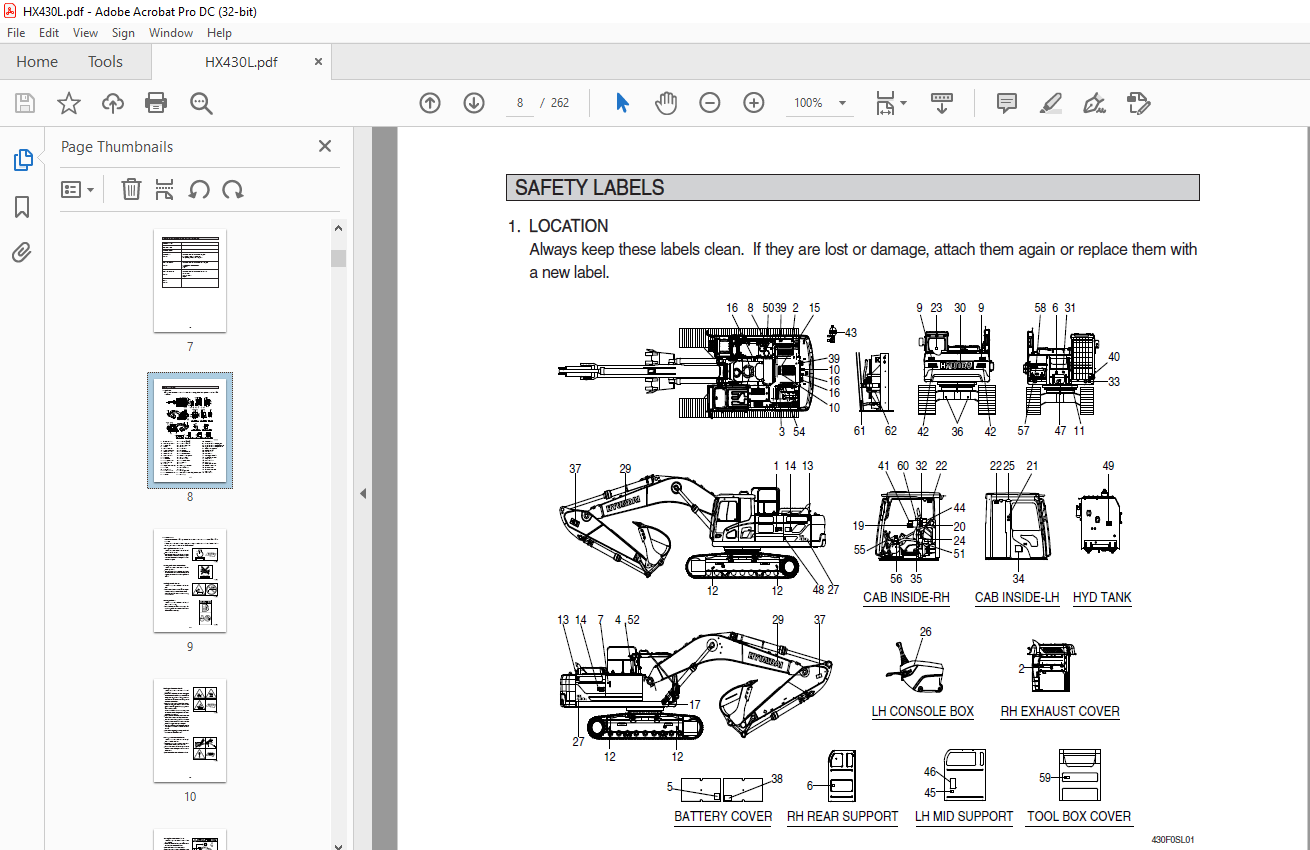Screen dimensions: 1310x850
Task: Click the RH EXHAUST COVER label
Action: tap(1060, 712)
